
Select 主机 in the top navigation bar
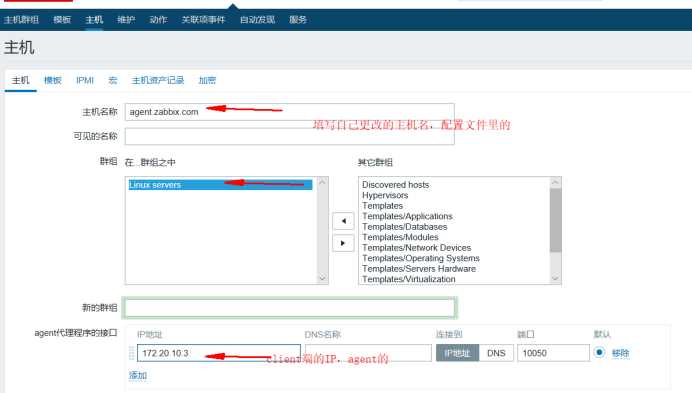(x=94, y=19)
